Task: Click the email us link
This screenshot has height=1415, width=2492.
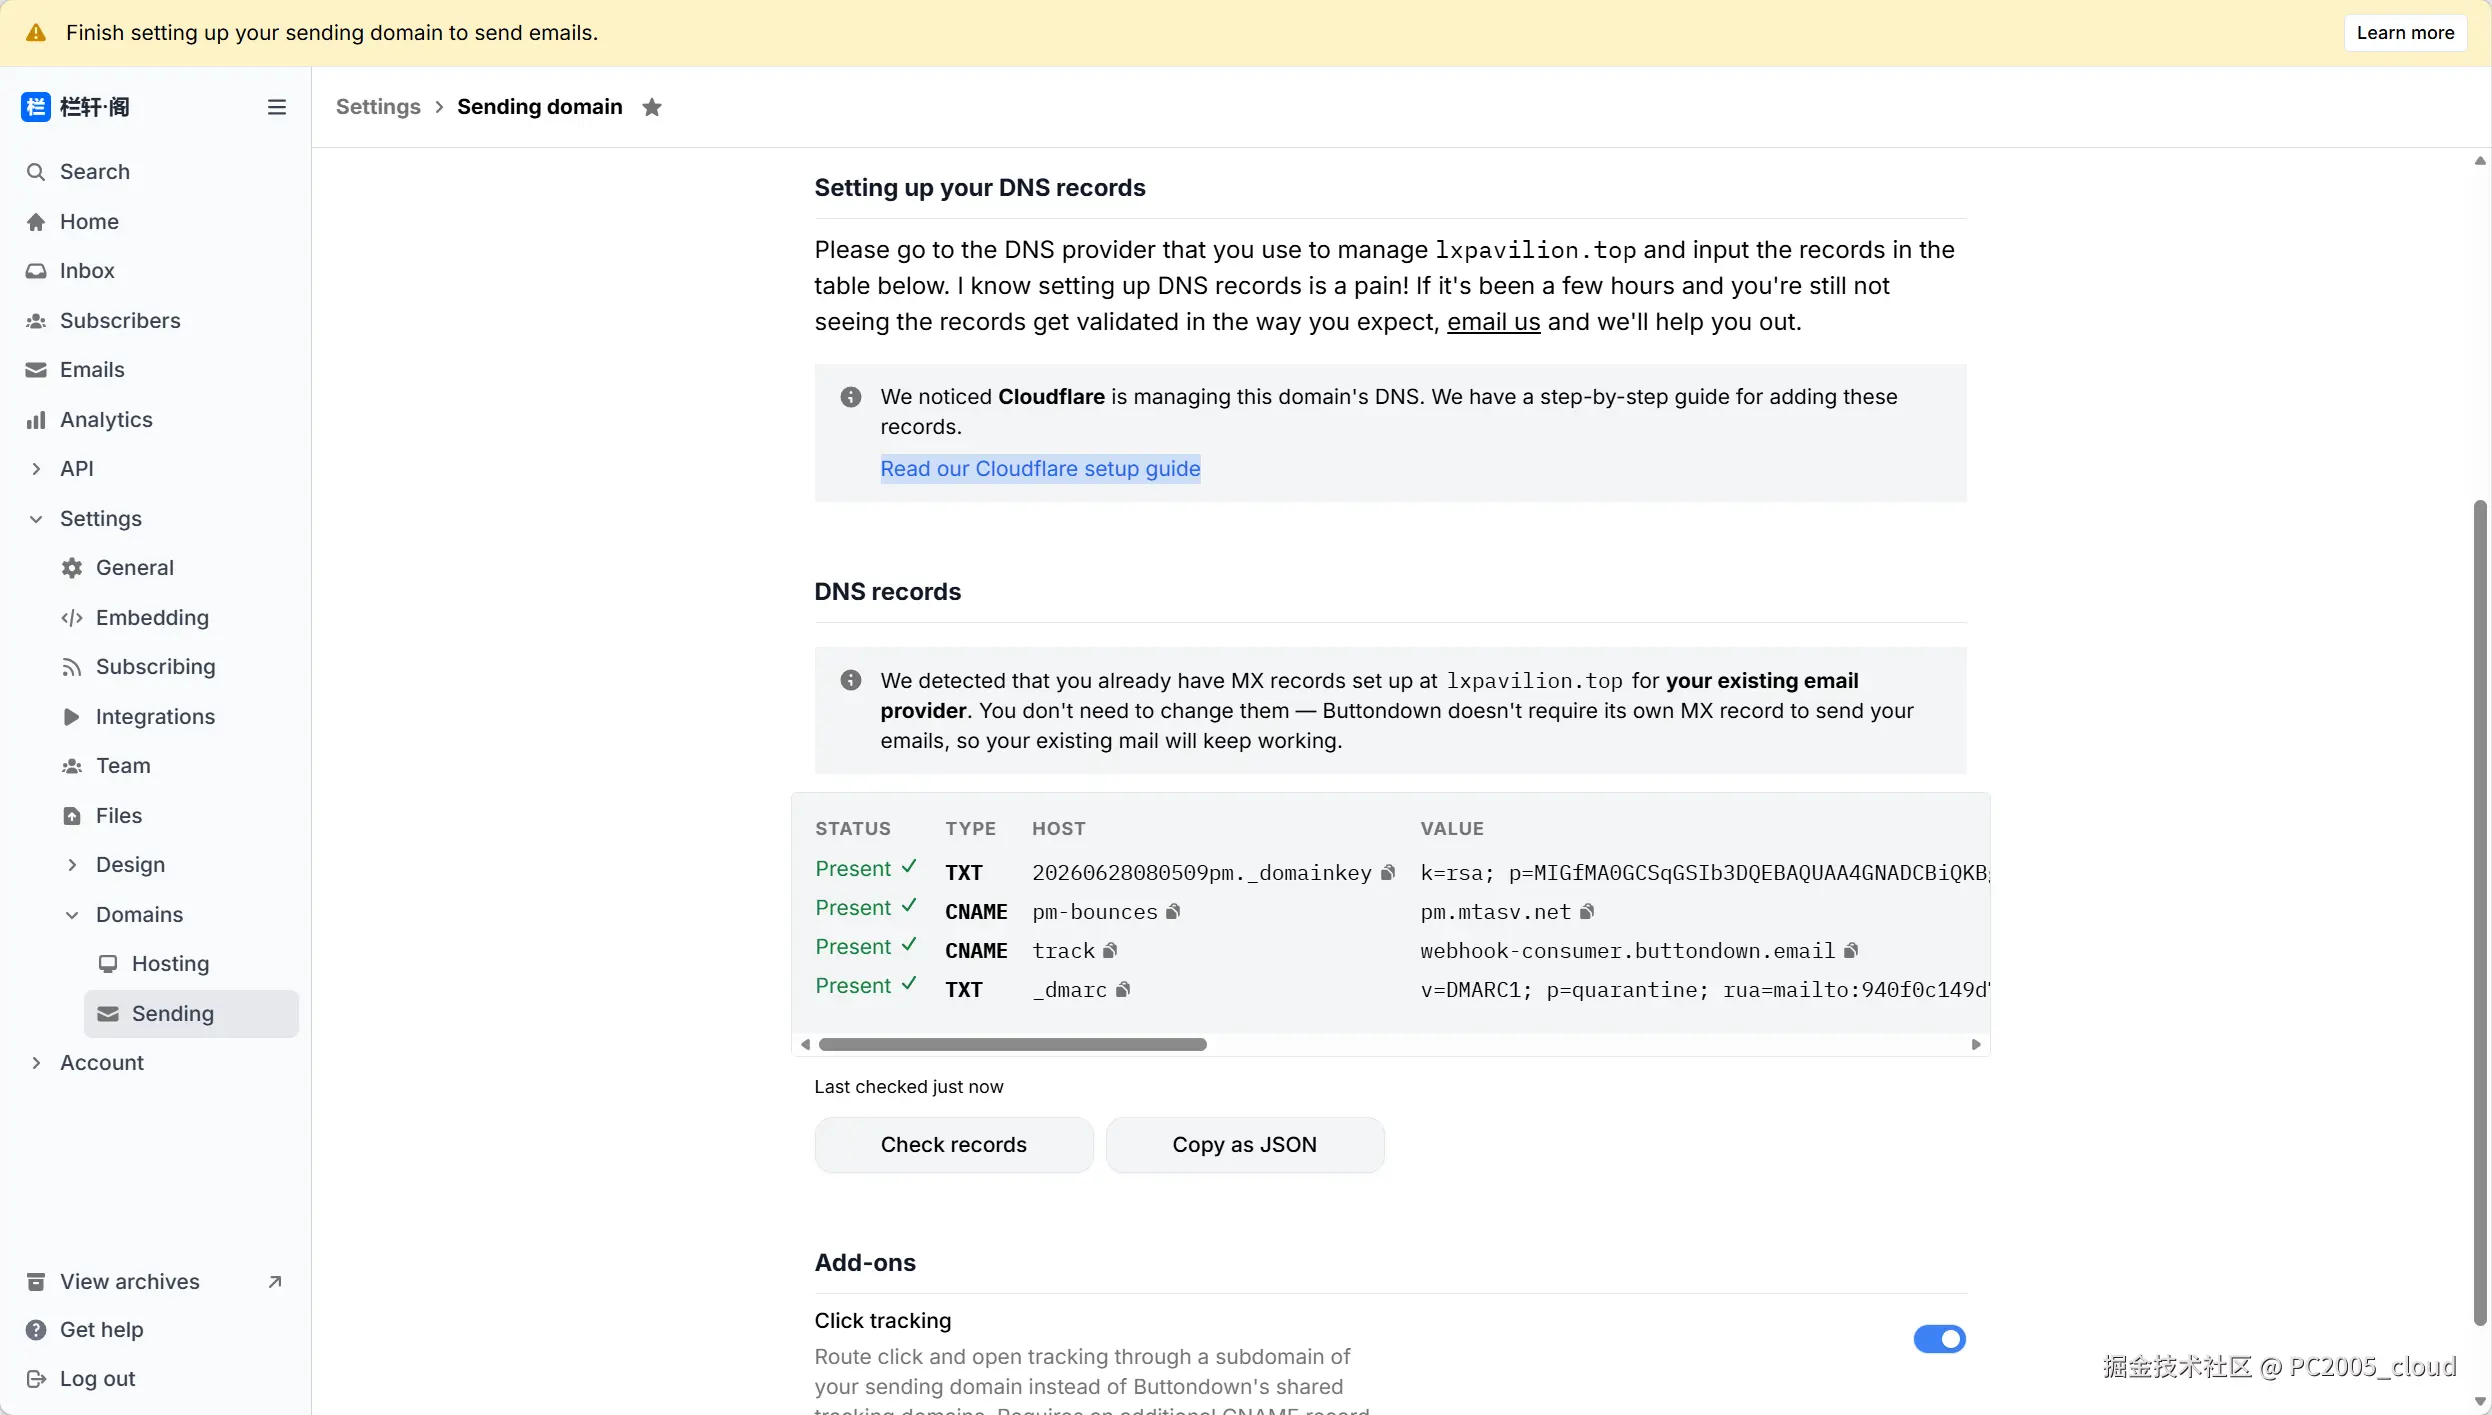Action: (1493, 322)
